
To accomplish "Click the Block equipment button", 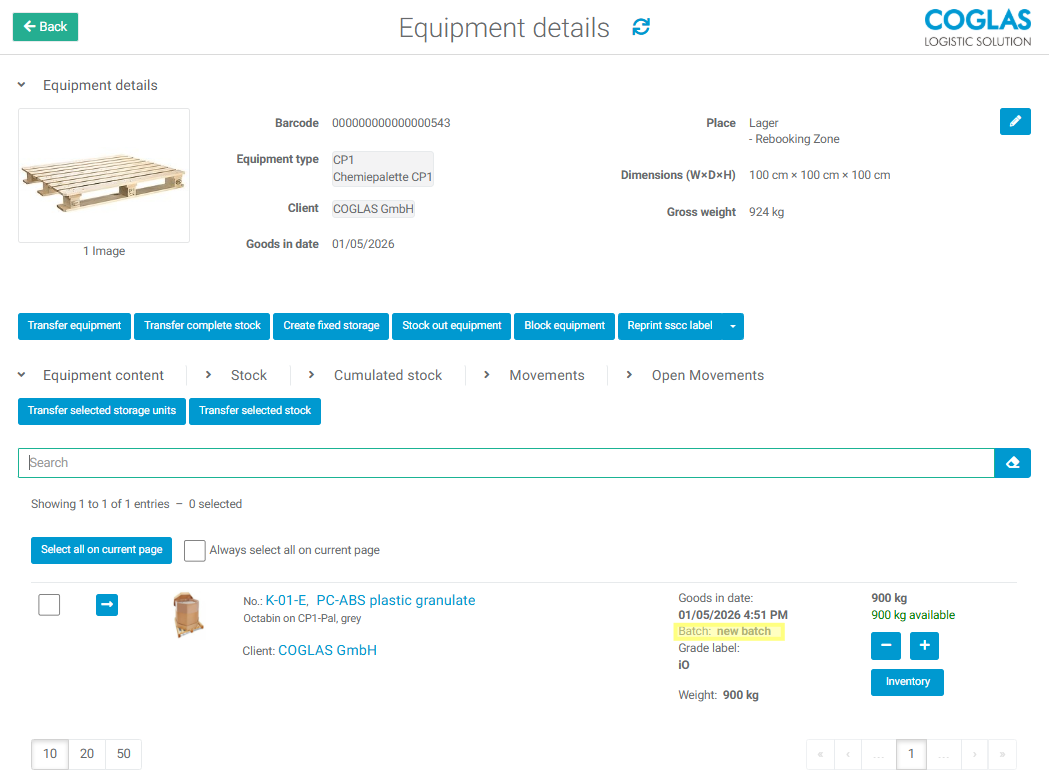I will [564, 326].
